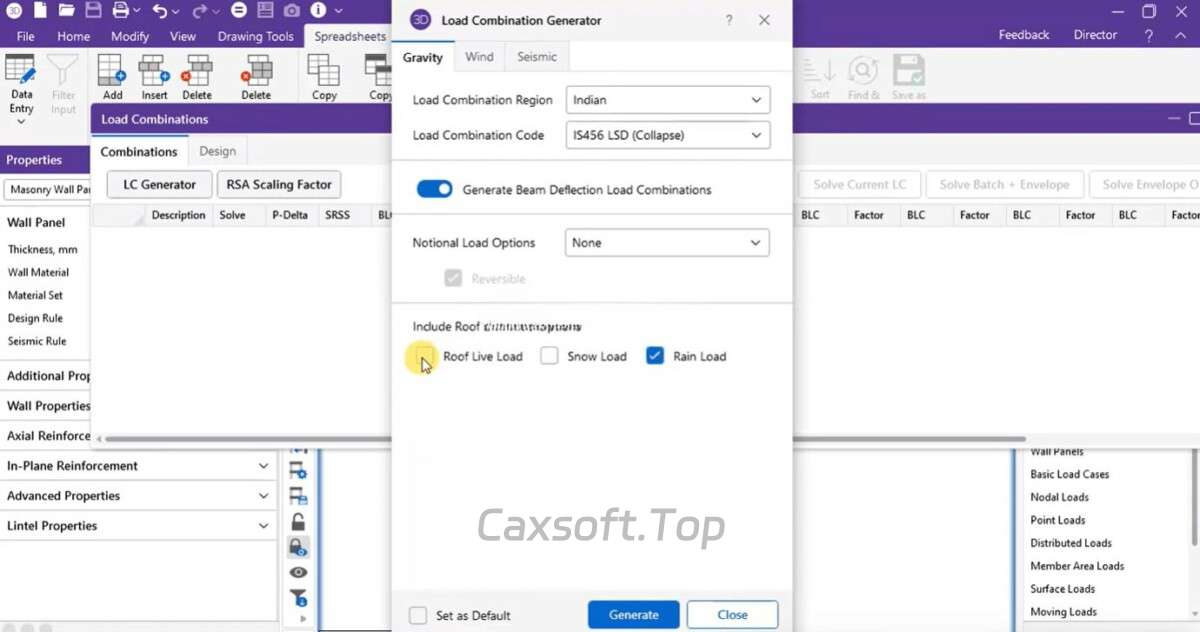Click the Add row spreadsheet icon
The height and width of the screenshot is (632, 1200).
tap(112, 74)
